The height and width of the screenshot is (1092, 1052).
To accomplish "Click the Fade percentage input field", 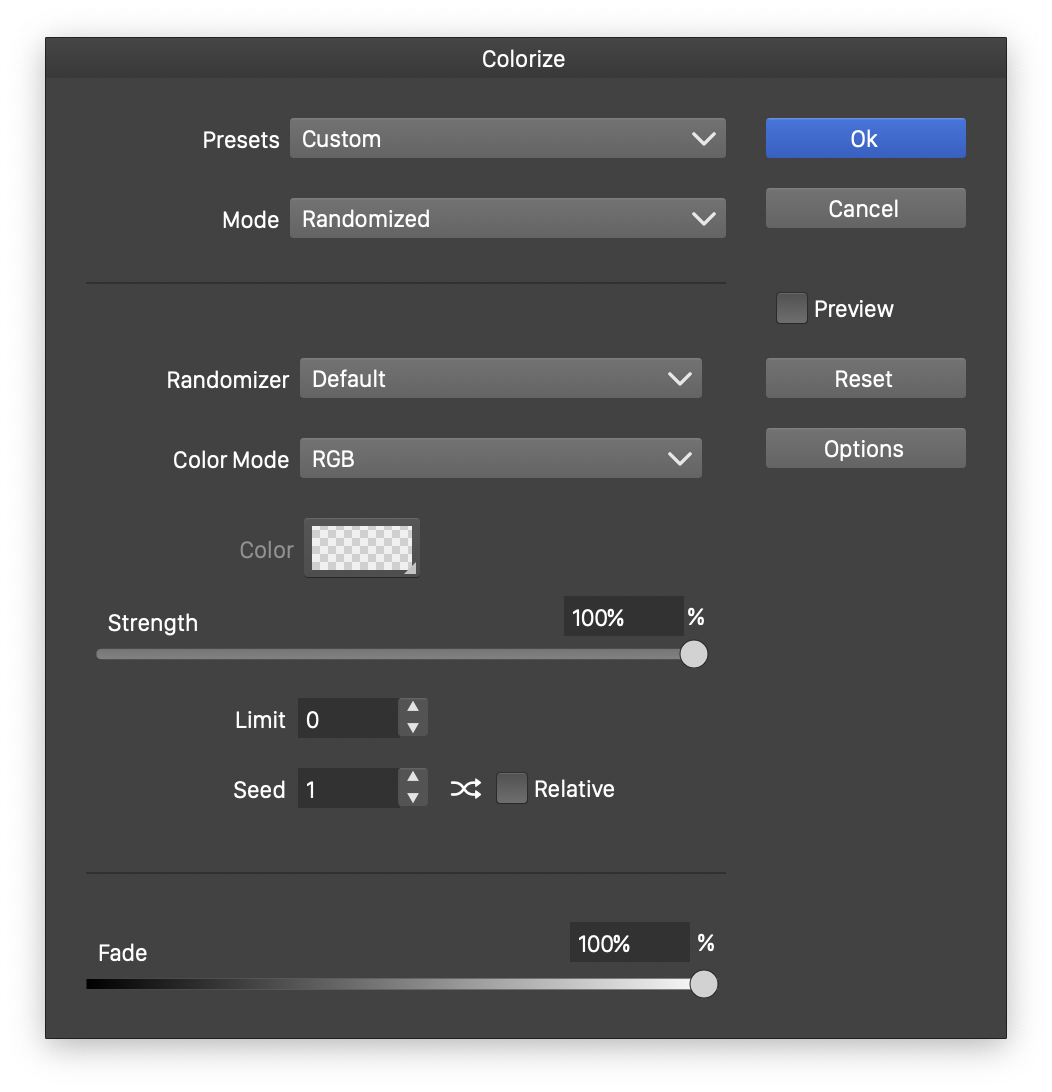I will [628, 943].
